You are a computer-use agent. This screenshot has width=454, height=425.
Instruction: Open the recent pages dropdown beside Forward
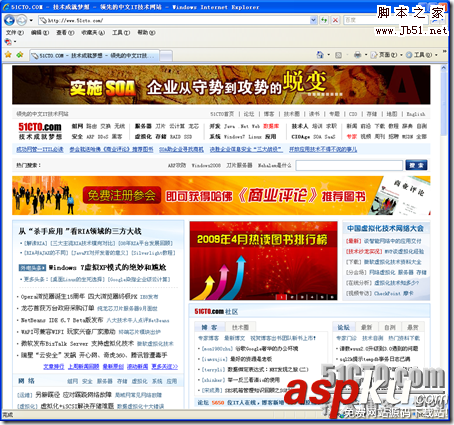31,20
